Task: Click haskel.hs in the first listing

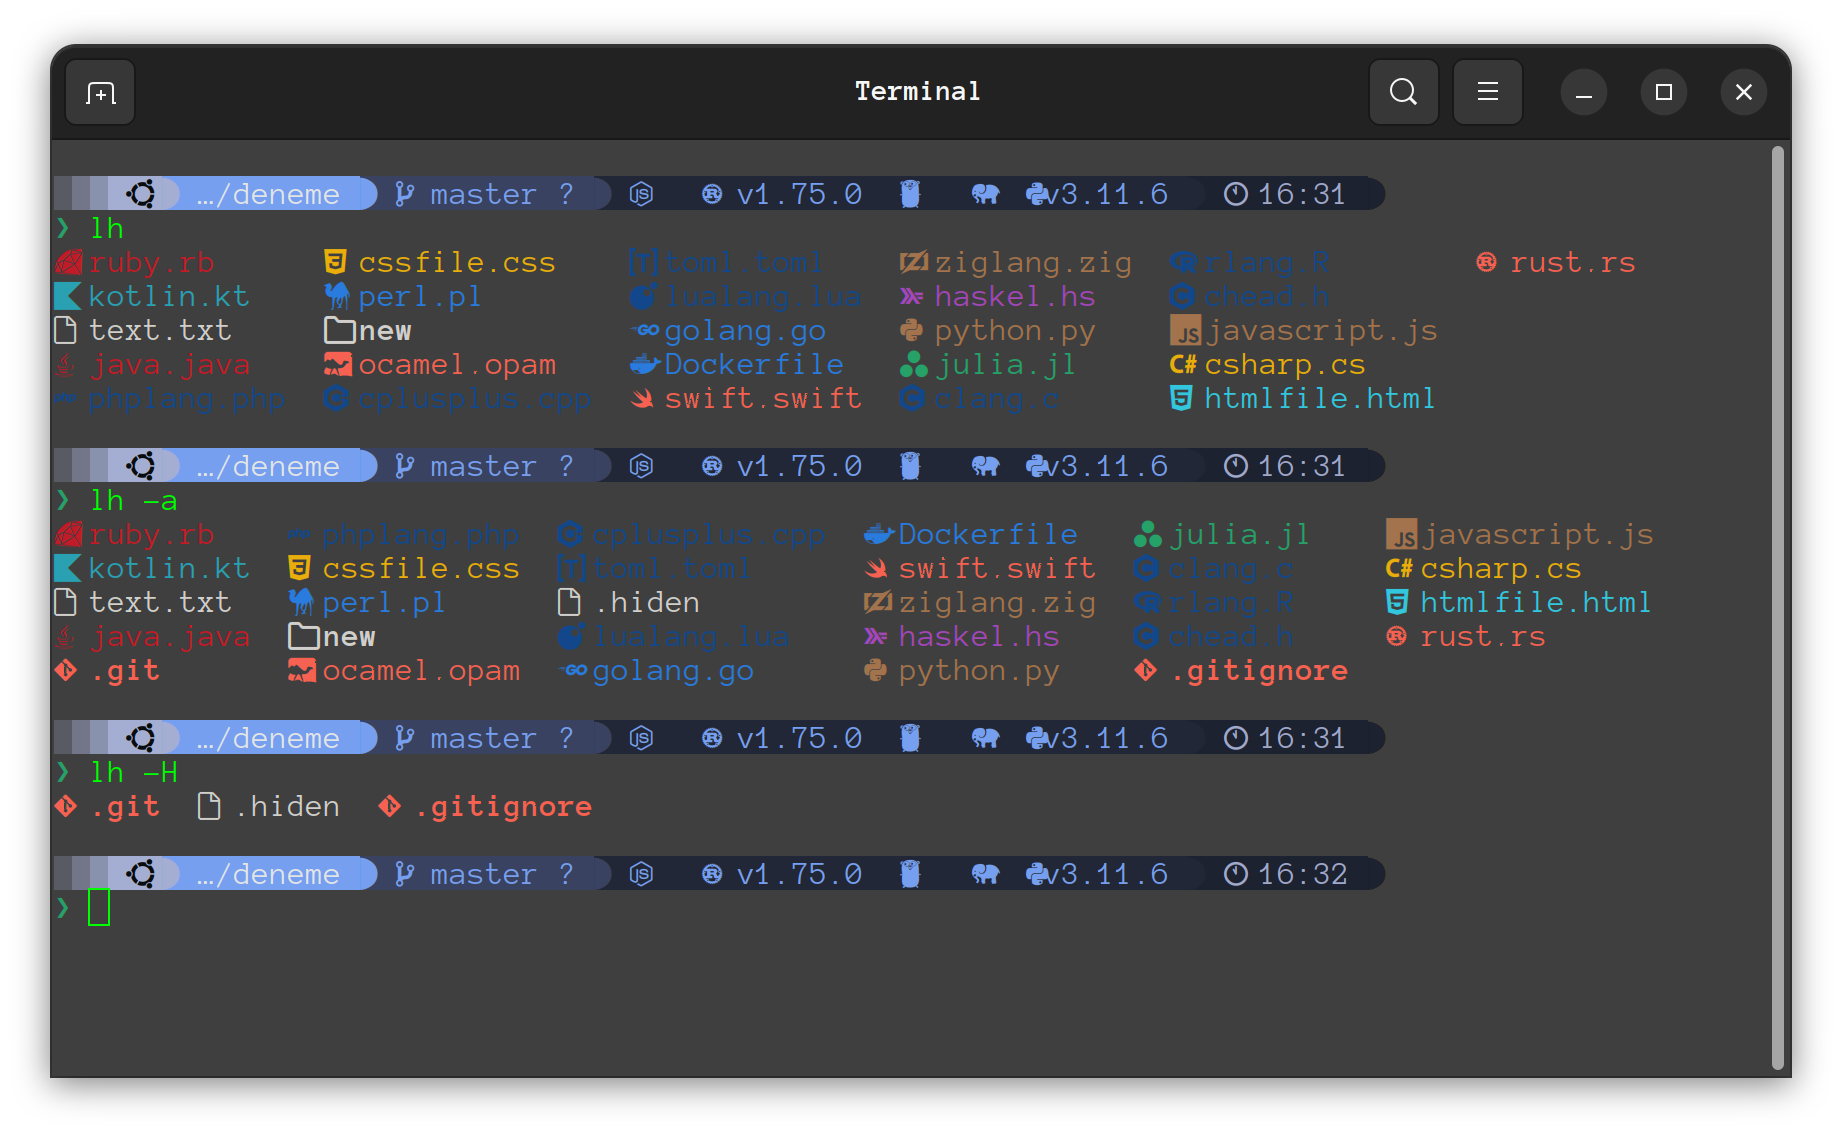Action: (x=1015, y=296)
